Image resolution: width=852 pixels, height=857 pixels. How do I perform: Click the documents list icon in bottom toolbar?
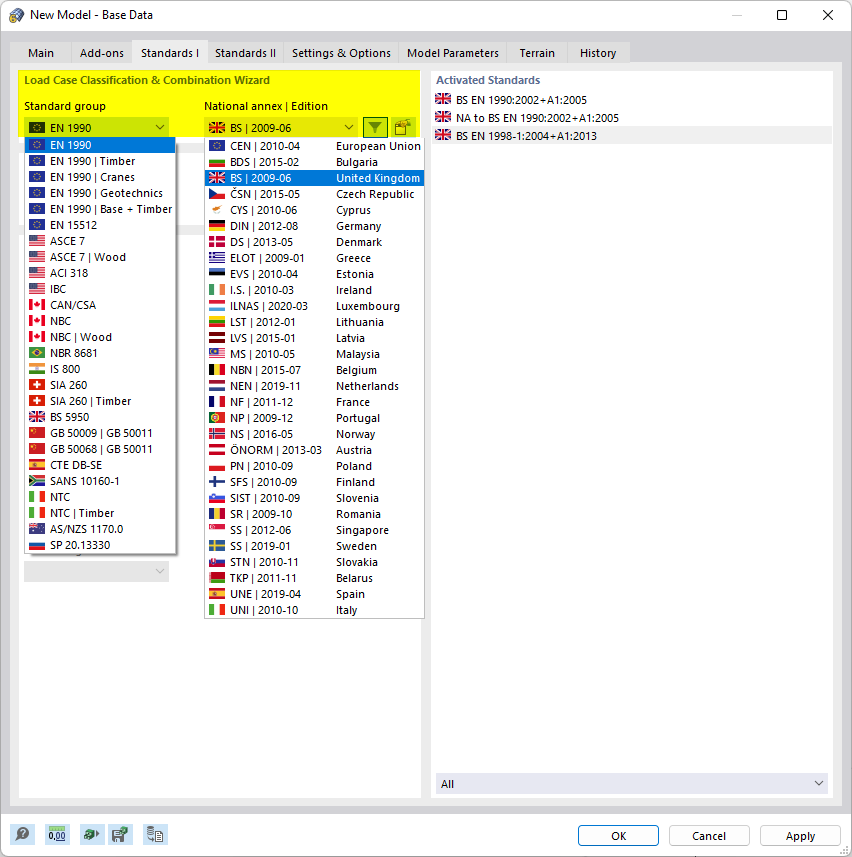pyautogui.click(x=155, y=835)
